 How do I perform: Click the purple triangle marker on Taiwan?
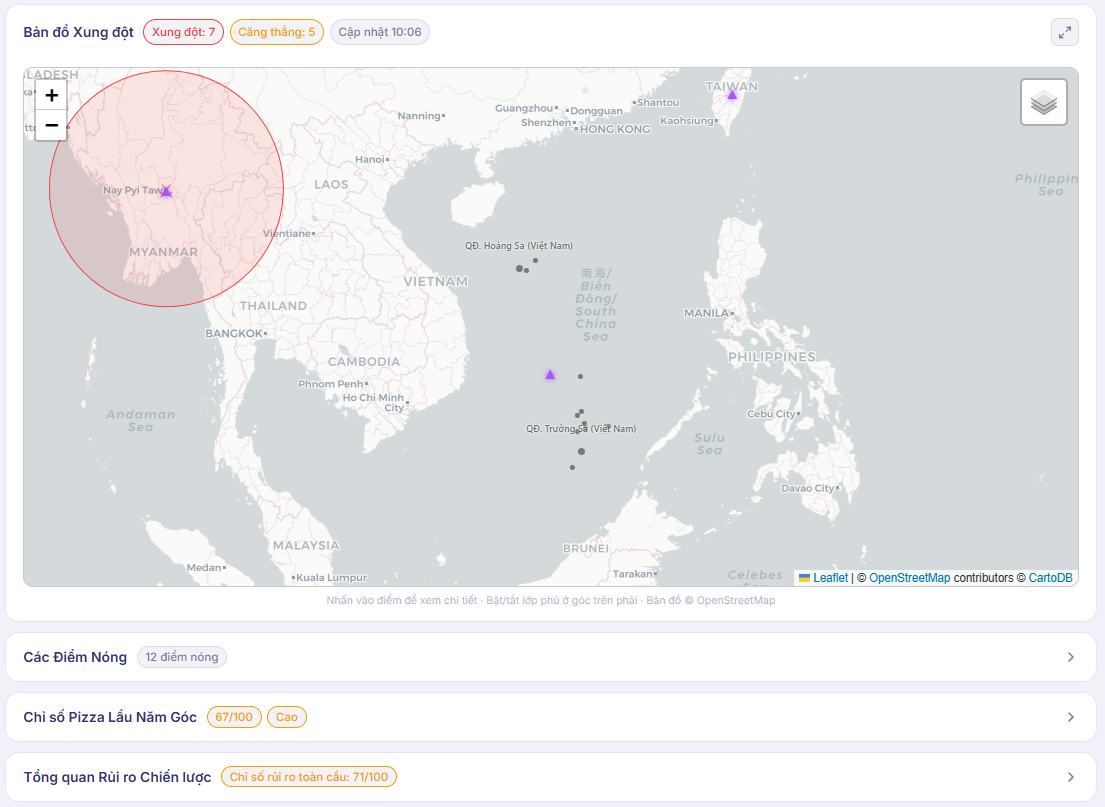click(732, 95)
